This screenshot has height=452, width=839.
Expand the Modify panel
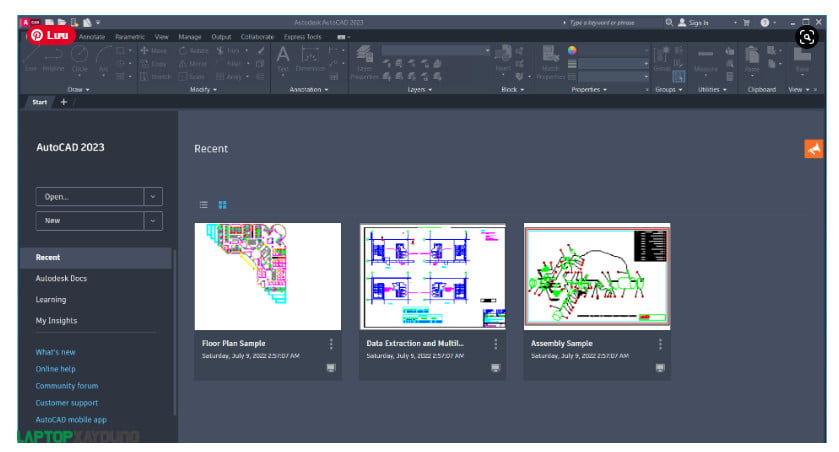pyautogui.click(x=203, y=90)
